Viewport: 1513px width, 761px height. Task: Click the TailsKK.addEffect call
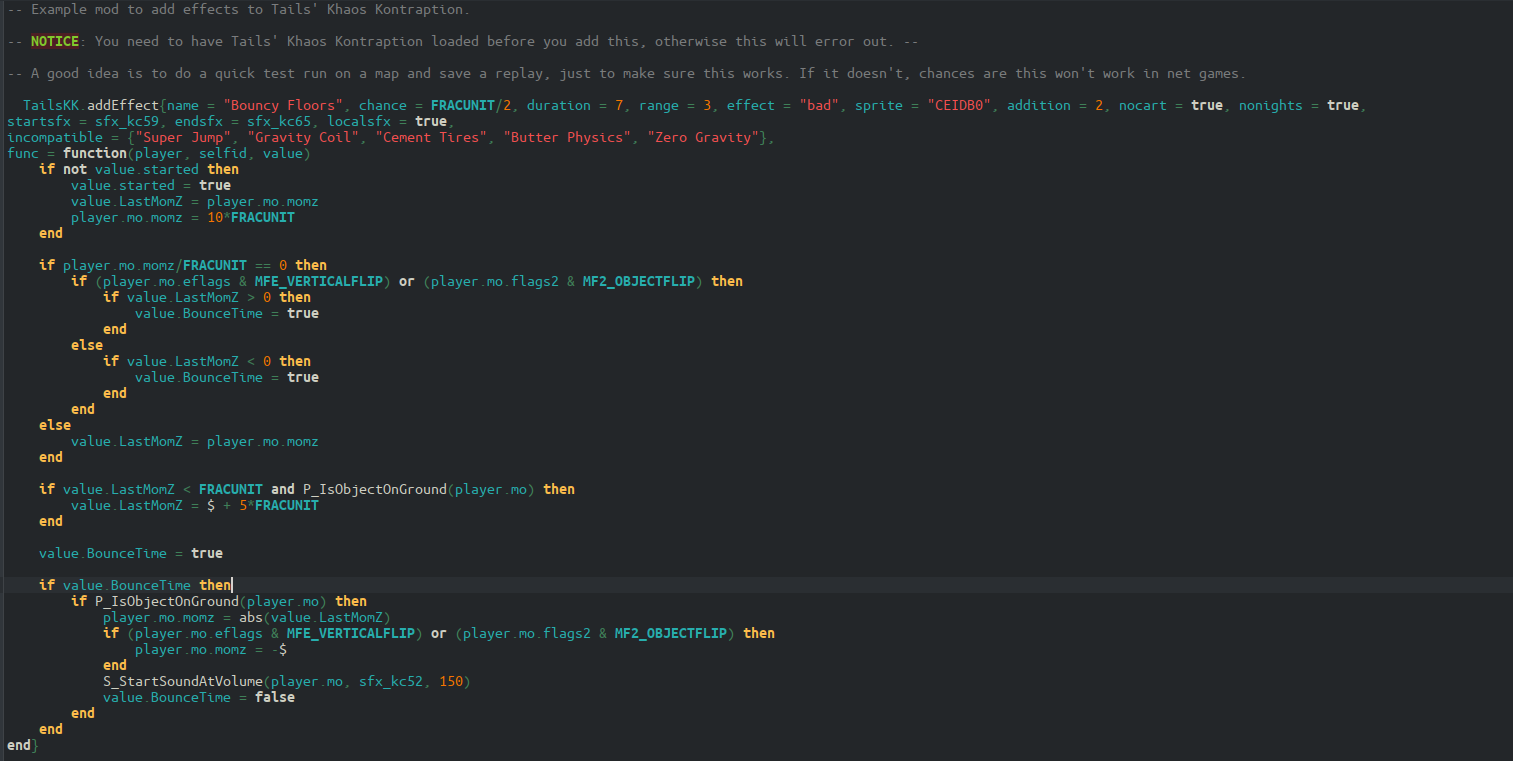(91, 105)
